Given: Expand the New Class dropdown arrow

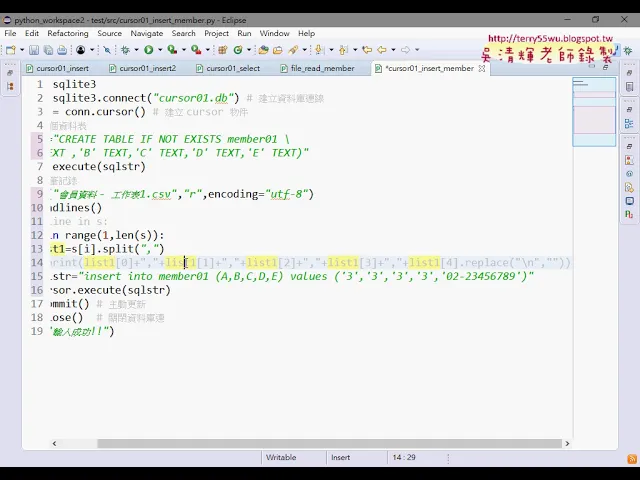Looking at the screenshot, I should pos(249,50).
